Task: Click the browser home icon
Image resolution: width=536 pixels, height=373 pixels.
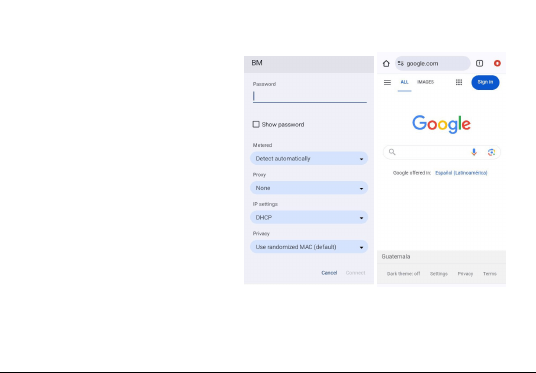Action: [x=386, y=63]
